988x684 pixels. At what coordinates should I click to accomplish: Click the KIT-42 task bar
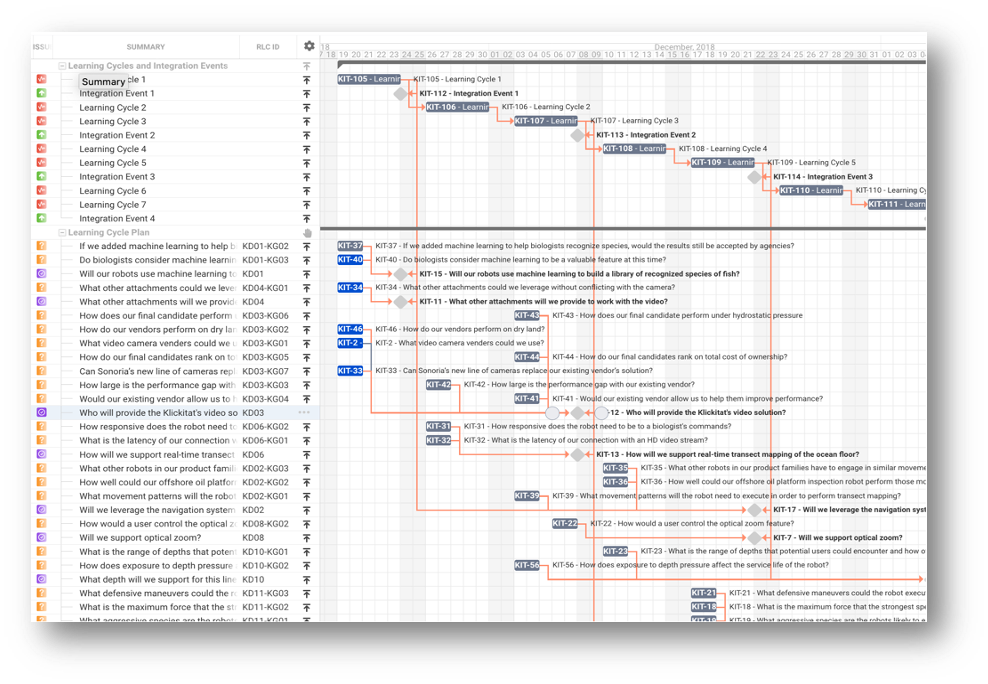click(x=439, y=384)
